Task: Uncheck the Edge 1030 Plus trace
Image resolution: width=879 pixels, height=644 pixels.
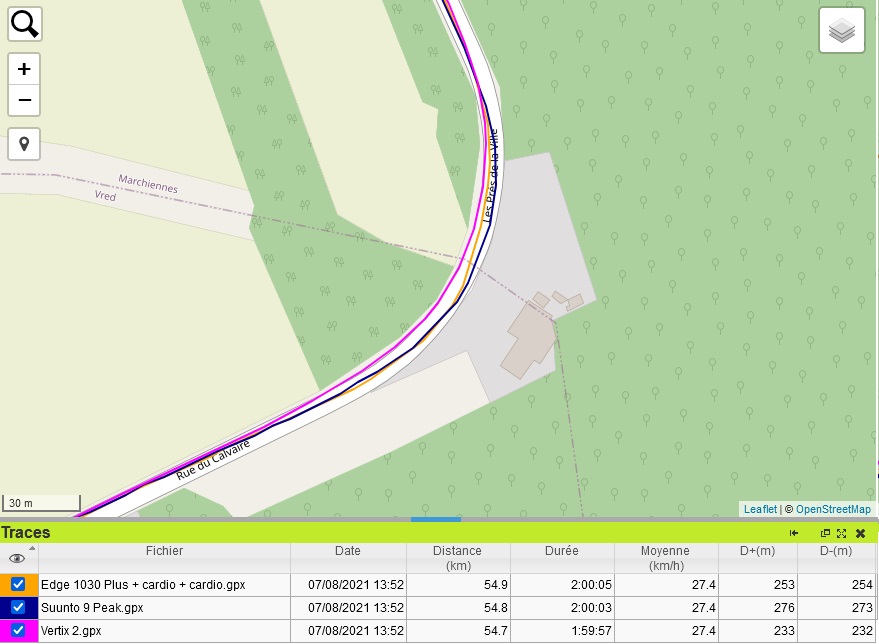Action: click(18, 584)
